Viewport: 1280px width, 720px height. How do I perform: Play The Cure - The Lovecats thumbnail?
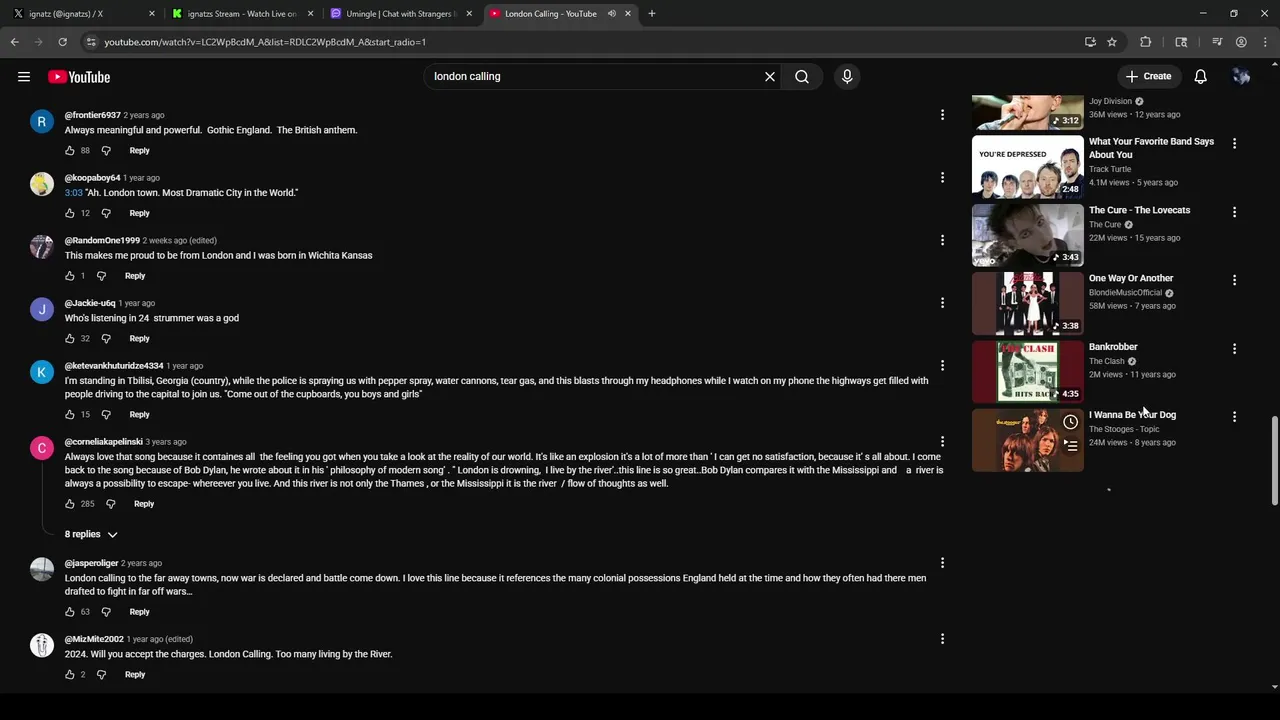[1027, 235]
